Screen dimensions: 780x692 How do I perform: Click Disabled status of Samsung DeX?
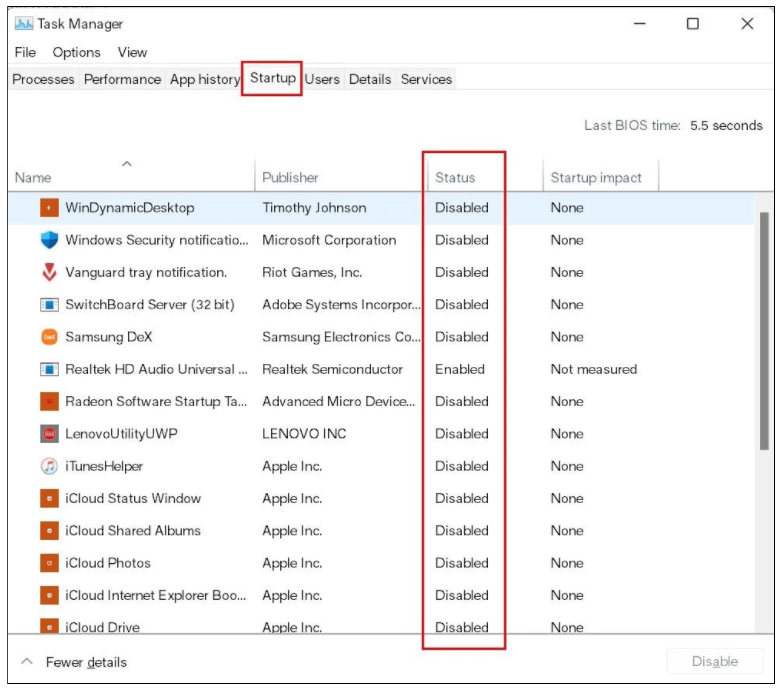click(462, 337)
